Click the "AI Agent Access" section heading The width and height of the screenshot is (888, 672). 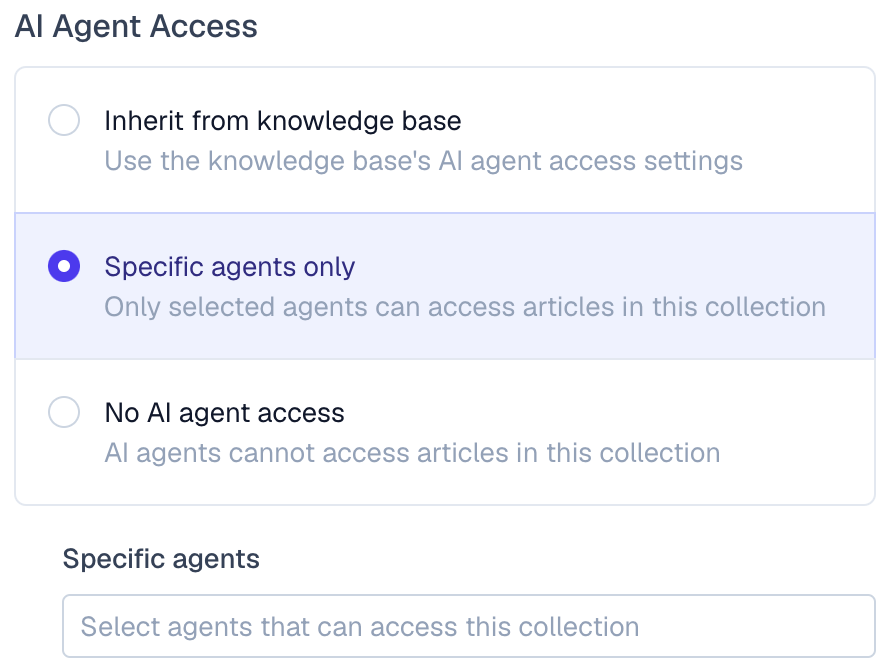[x=136, y=27]
